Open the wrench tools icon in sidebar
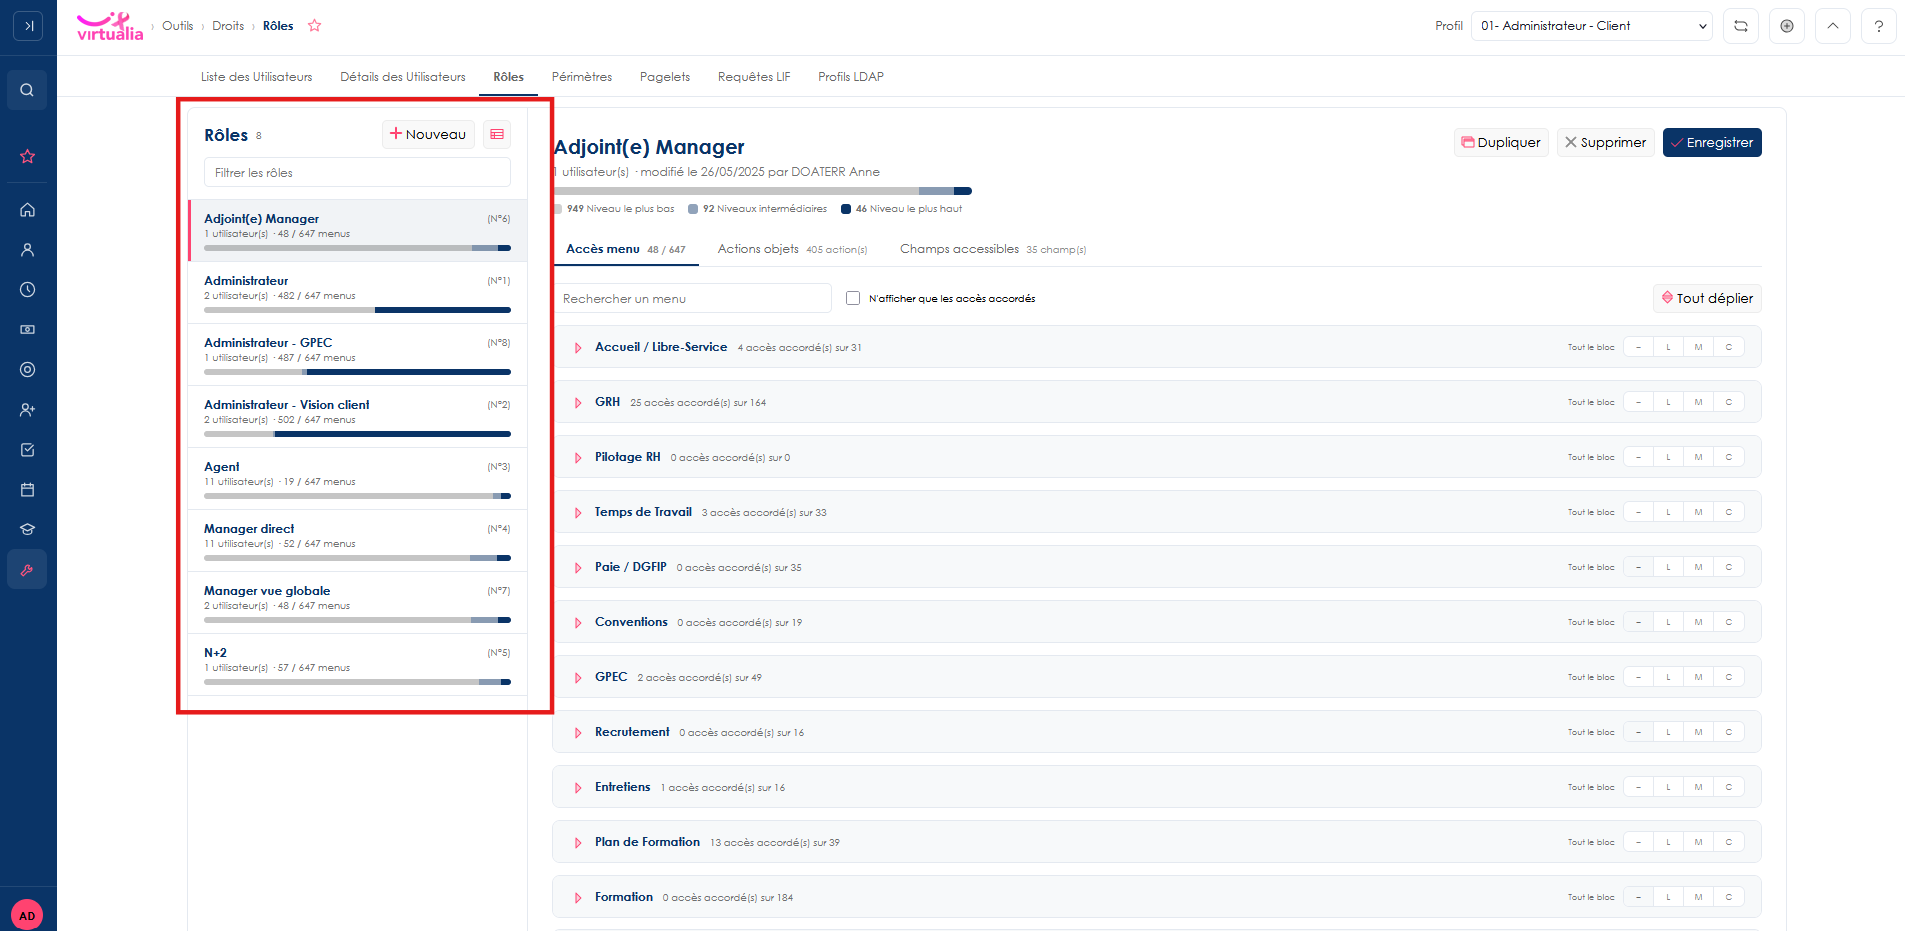1905x931 pixels. point(27,570)
